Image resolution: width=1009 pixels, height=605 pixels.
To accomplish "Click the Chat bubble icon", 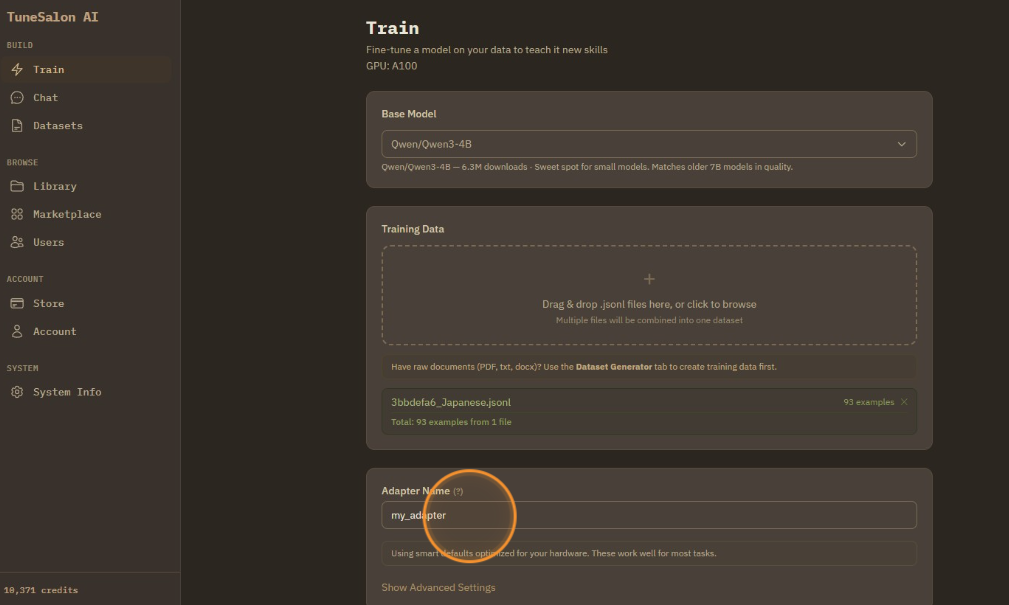I will pyautogui.click(x=17, y=98).
